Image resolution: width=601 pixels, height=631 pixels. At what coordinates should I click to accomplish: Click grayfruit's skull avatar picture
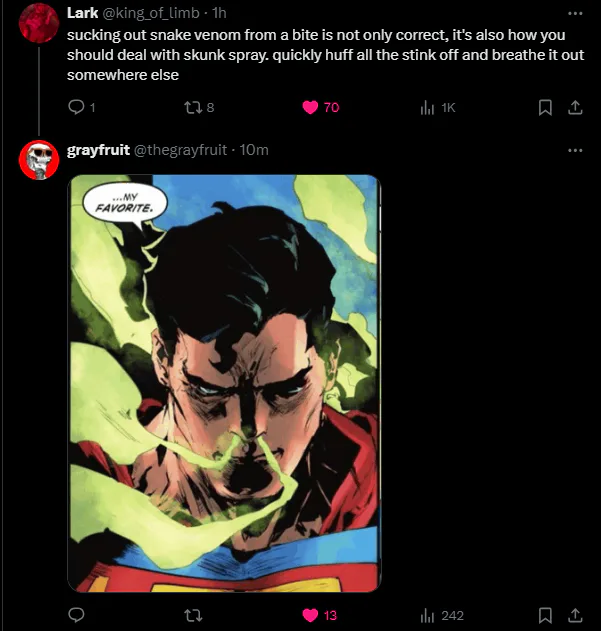point(38,160)
